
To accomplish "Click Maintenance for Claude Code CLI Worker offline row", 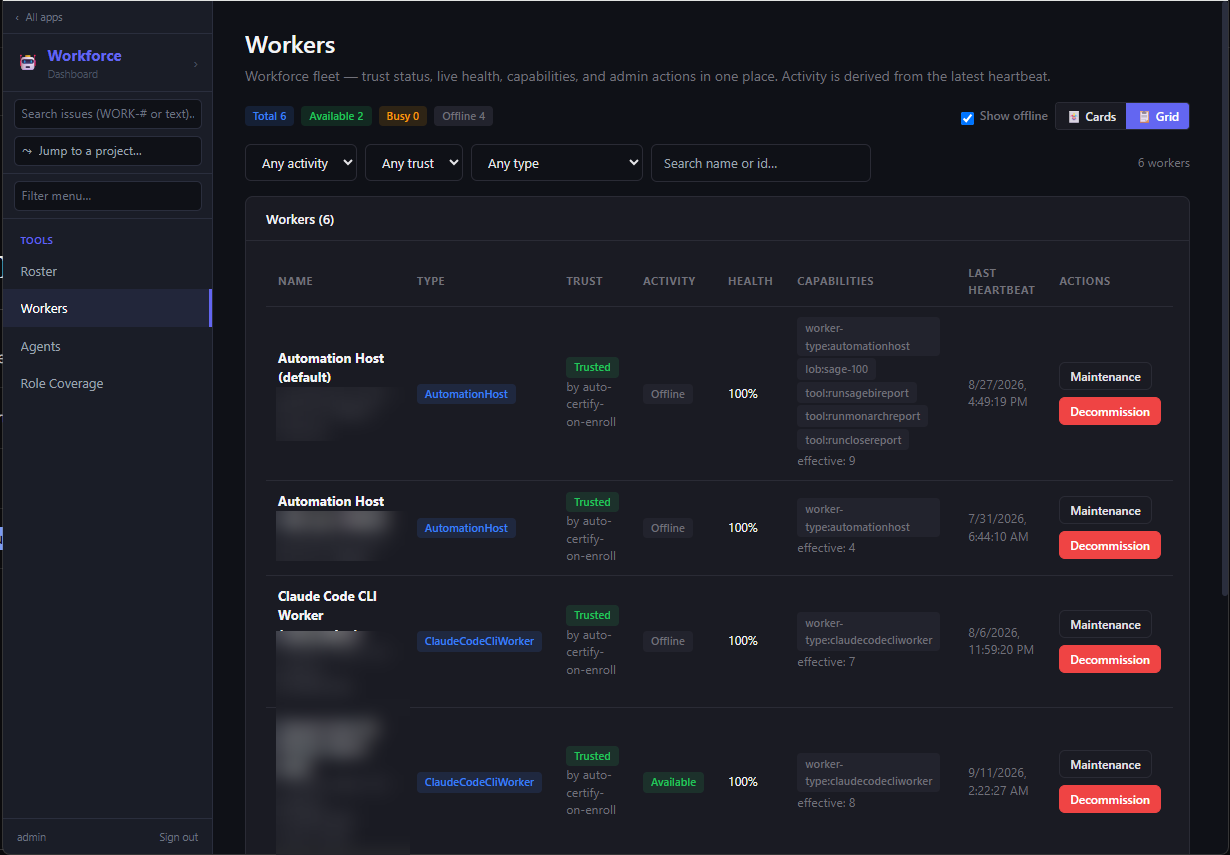I will 1105,625.
